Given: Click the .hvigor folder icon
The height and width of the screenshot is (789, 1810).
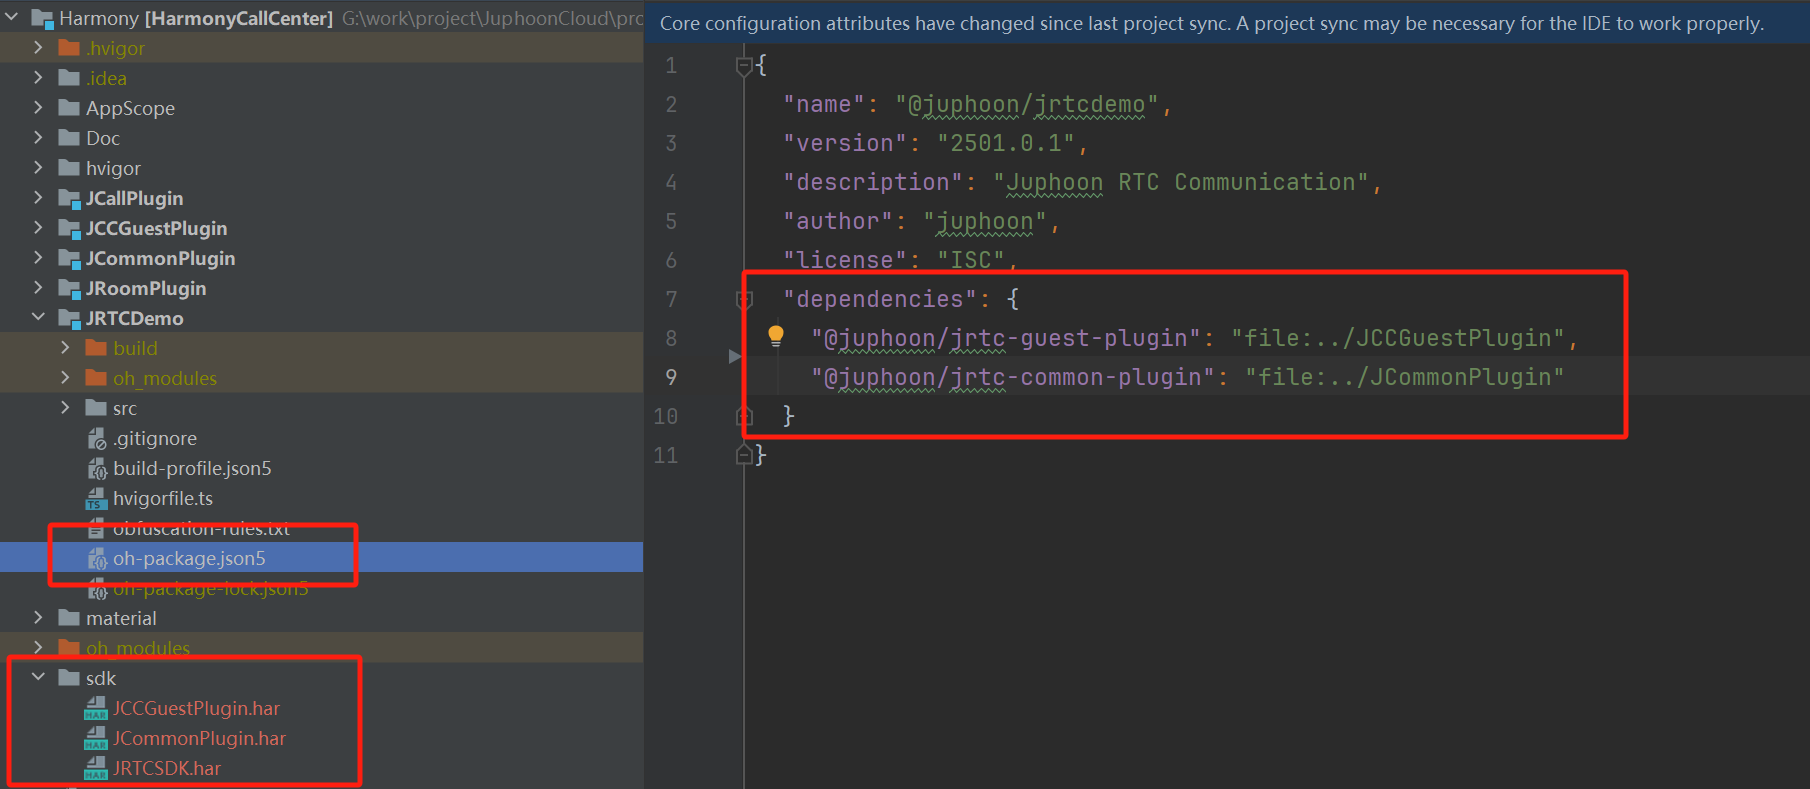Looking at the screenshot, I should pyautogui.click(x=69, y=48).
